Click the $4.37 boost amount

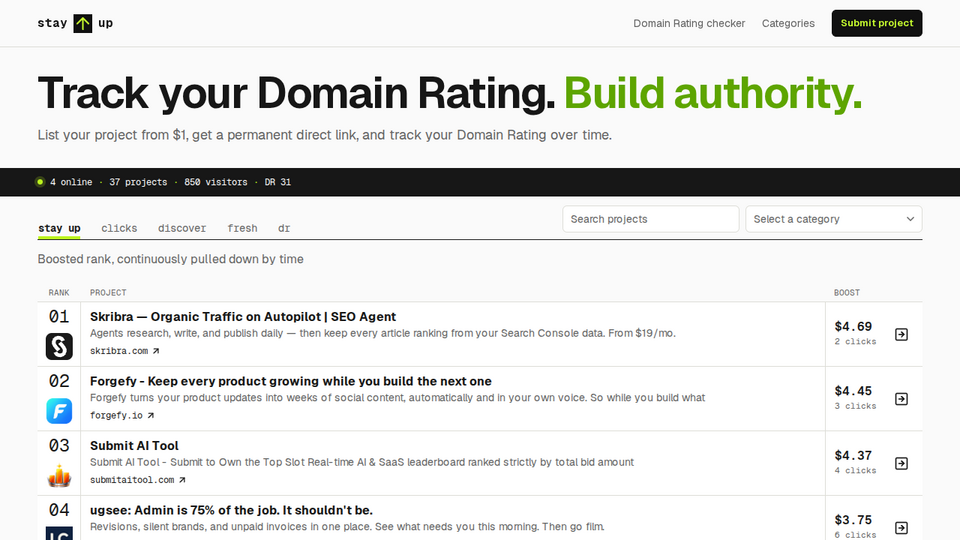[853, 456]
